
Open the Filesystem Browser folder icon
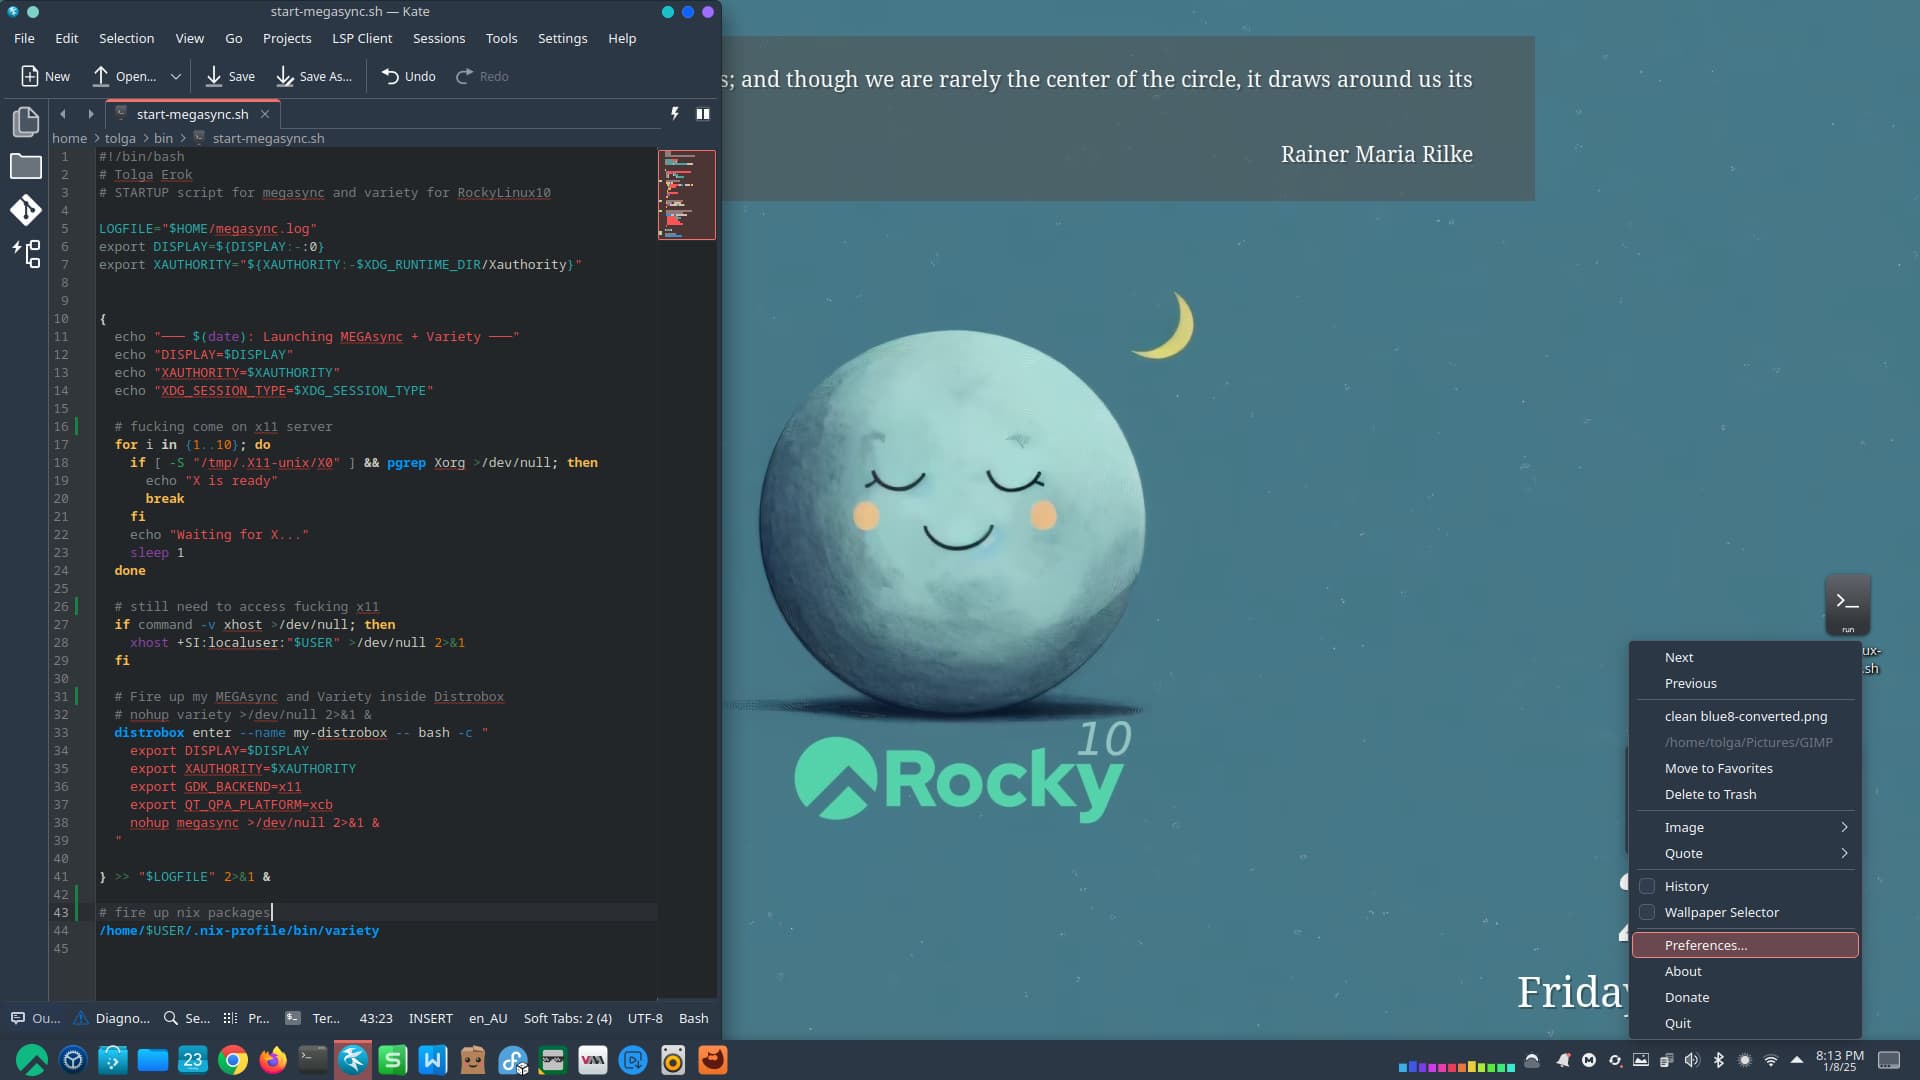(25, 166)
